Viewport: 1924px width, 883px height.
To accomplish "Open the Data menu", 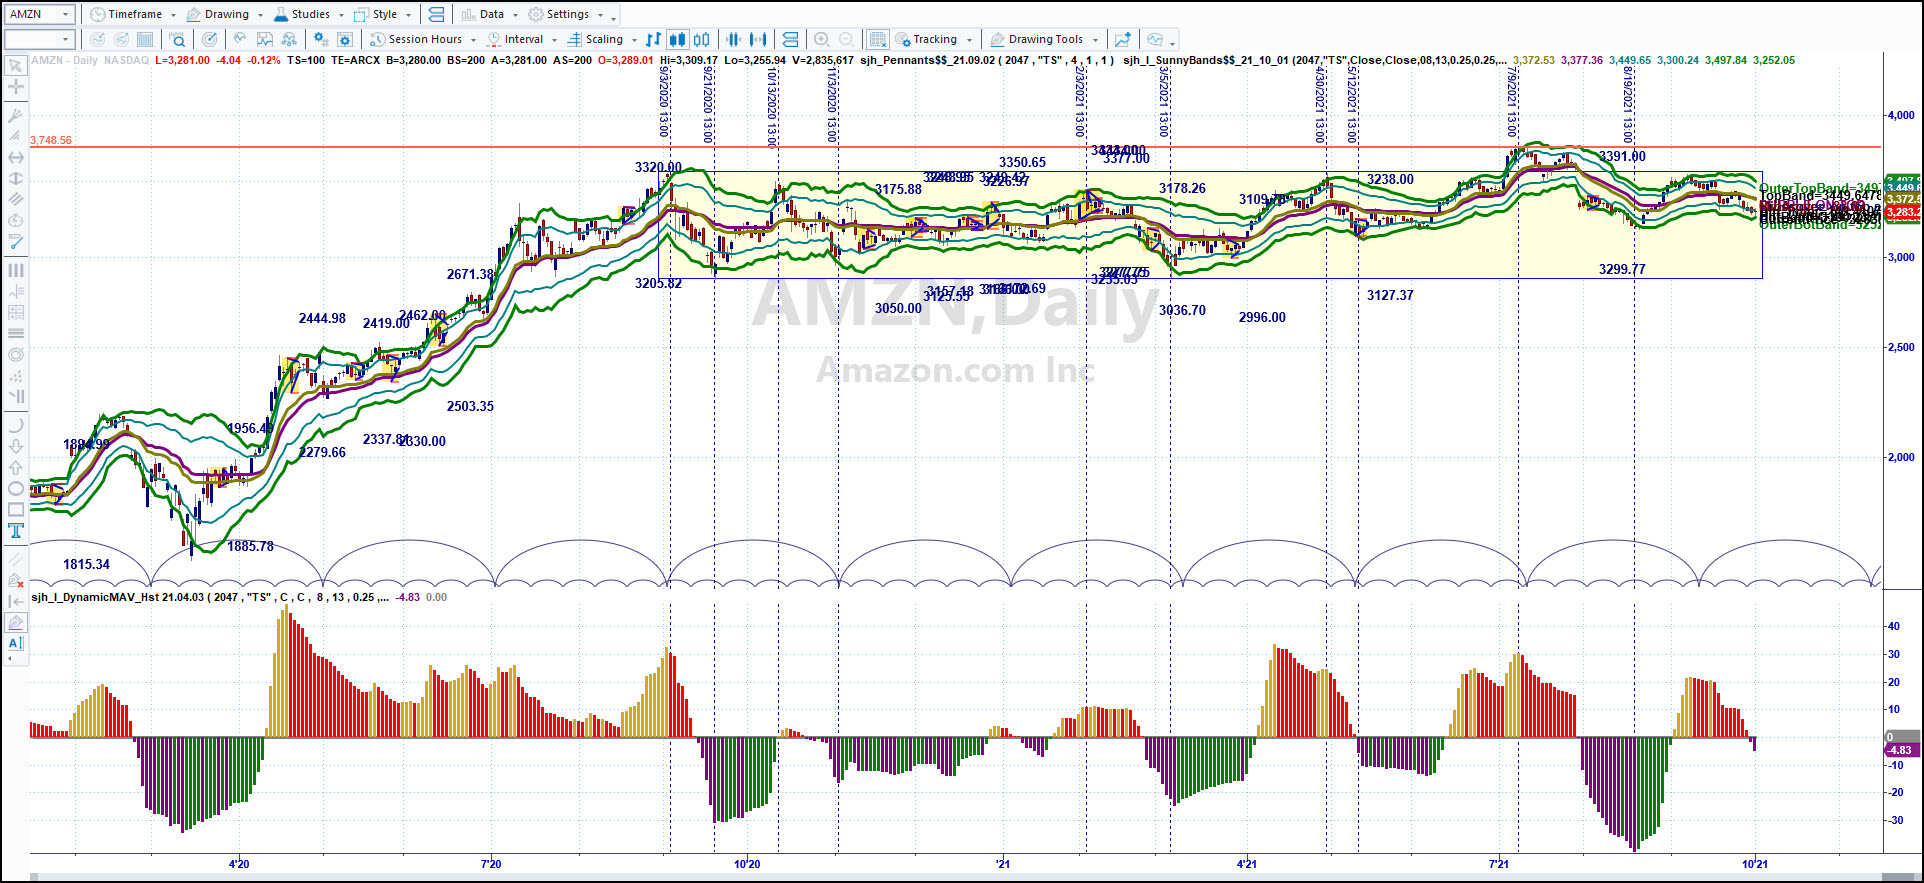I will 490,14.
